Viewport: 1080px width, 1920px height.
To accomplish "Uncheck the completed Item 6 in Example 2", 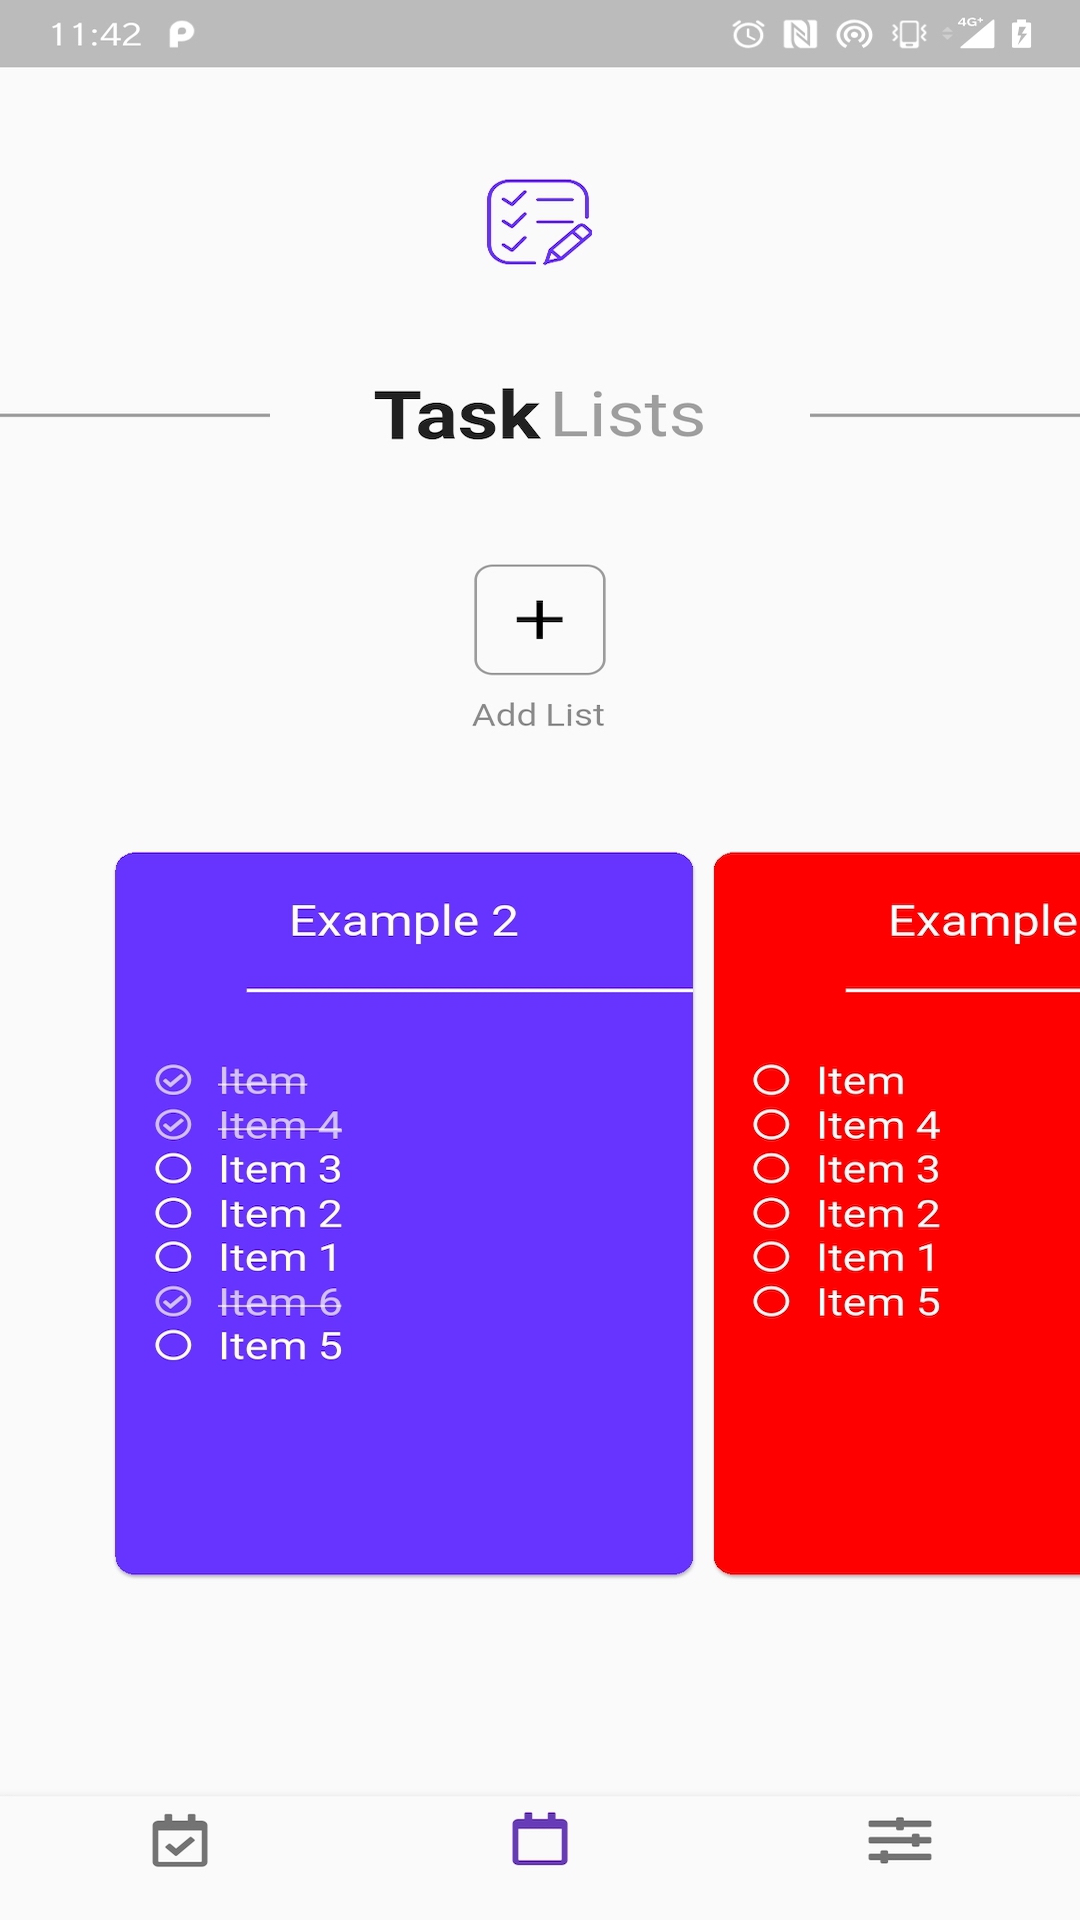I will coord(173,1302).
